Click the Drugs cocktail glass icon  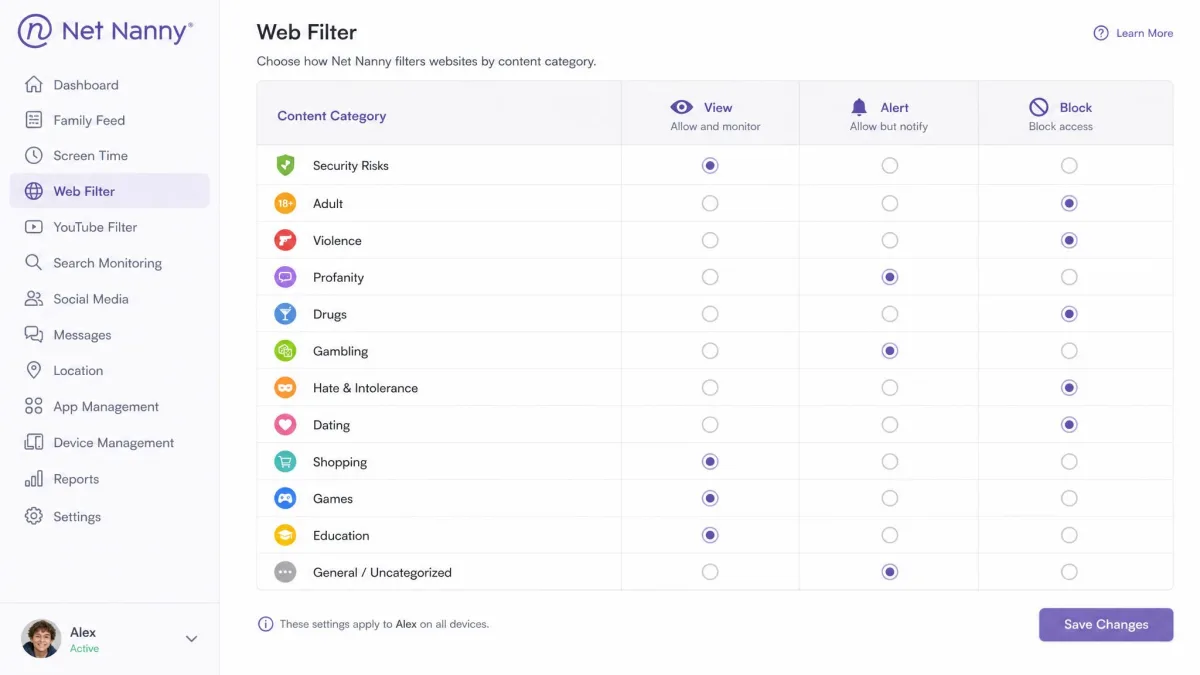point(285,314)
